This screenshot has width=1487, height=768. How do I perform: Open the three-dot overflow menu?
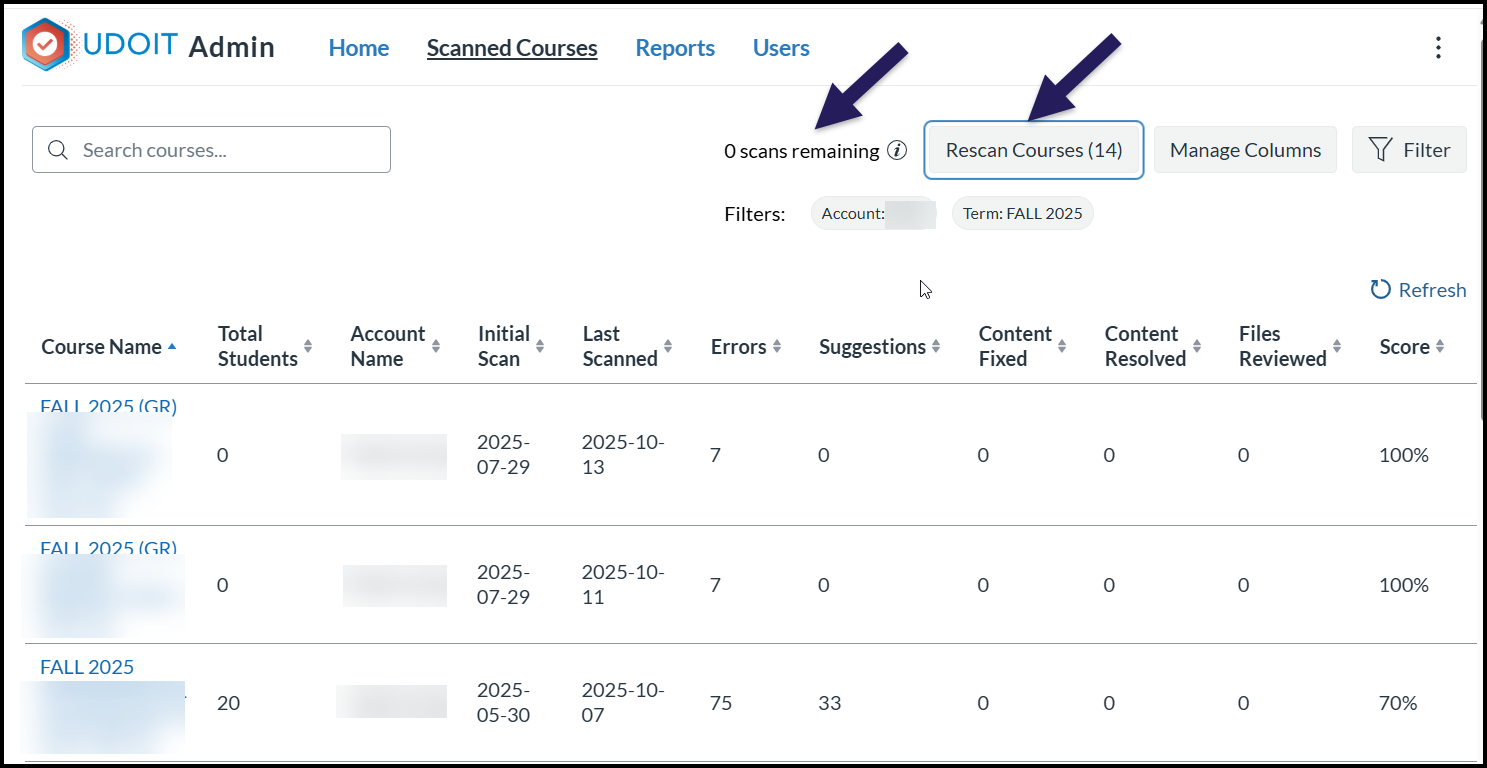click(x=1438, y=47)
